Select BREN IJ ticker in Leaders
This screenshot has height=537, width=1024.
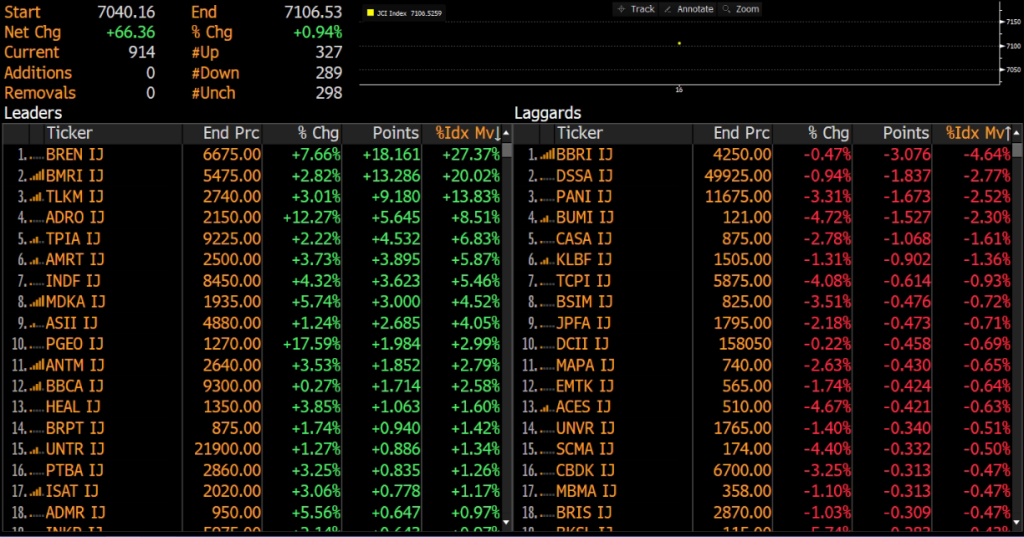click(x=74, y=155)
